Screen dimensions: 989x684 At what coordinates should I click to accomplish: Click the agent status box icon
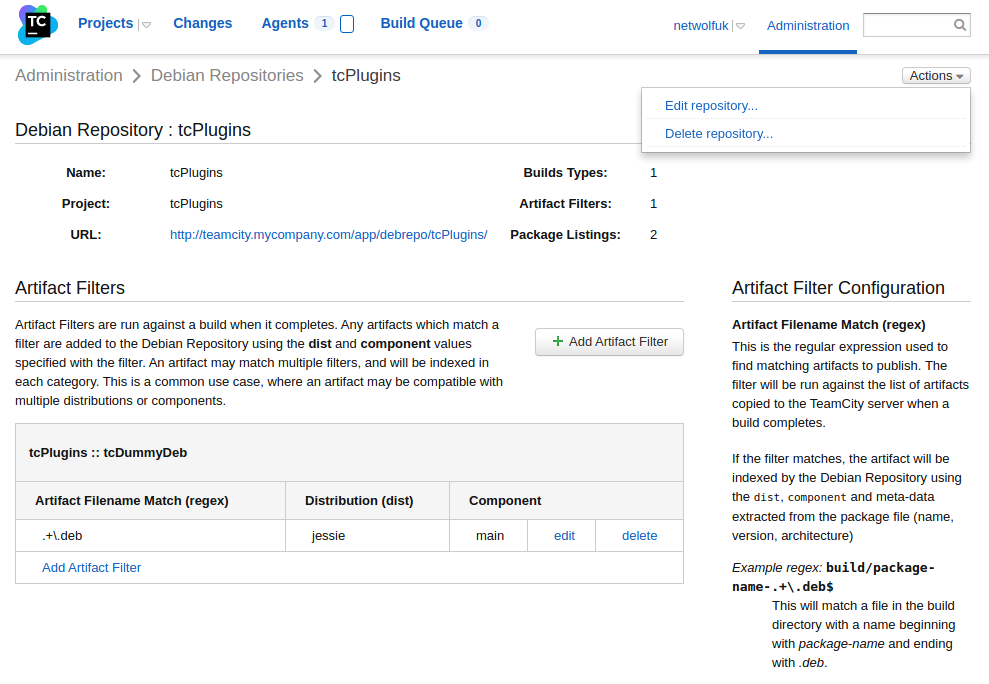click(347, 24)
